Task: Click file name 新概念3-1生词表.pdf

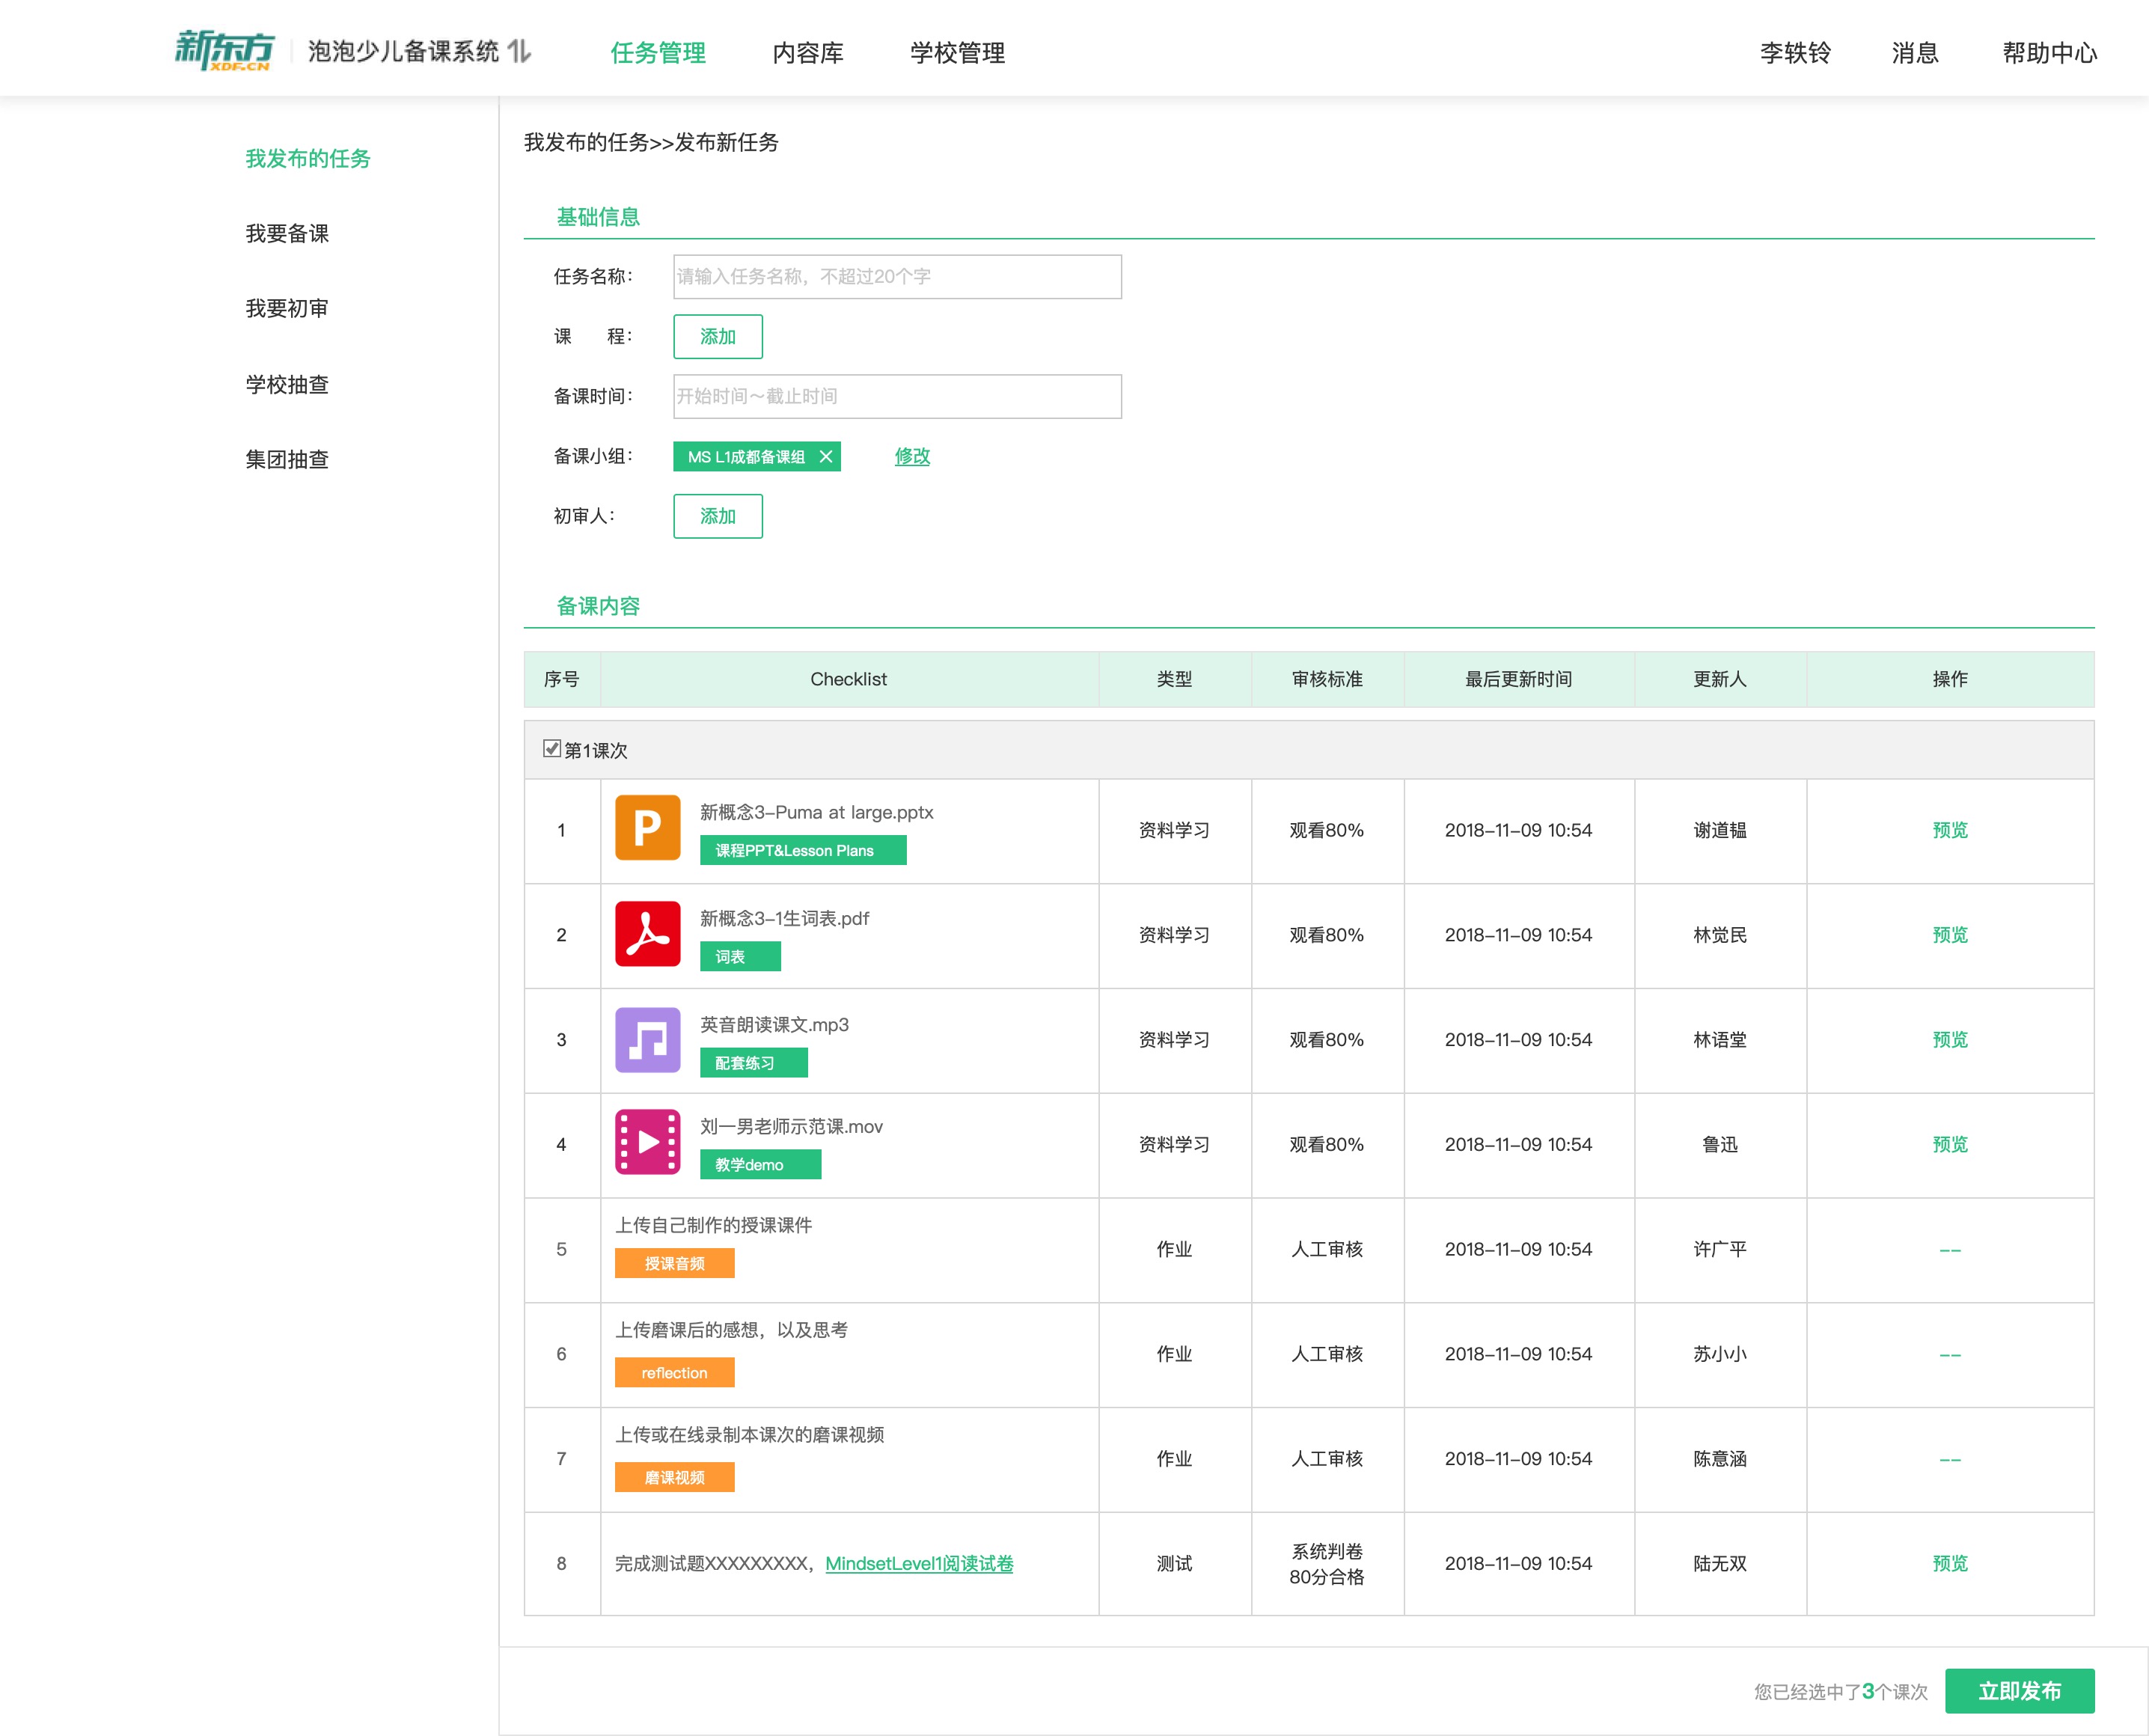Action: [784, 918]
